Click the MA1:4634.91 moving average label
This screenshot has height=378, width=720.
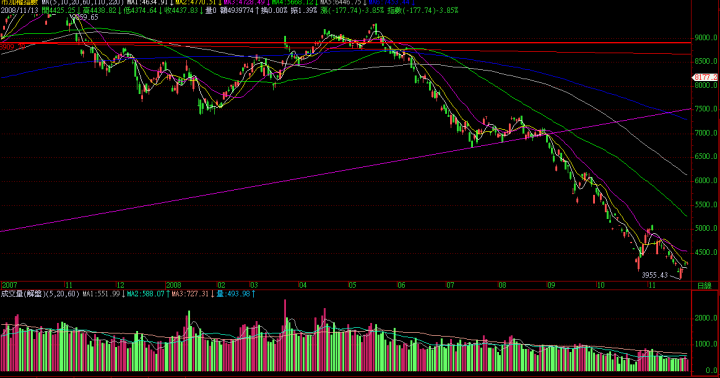pyautogui.click(x=147, y=3)
